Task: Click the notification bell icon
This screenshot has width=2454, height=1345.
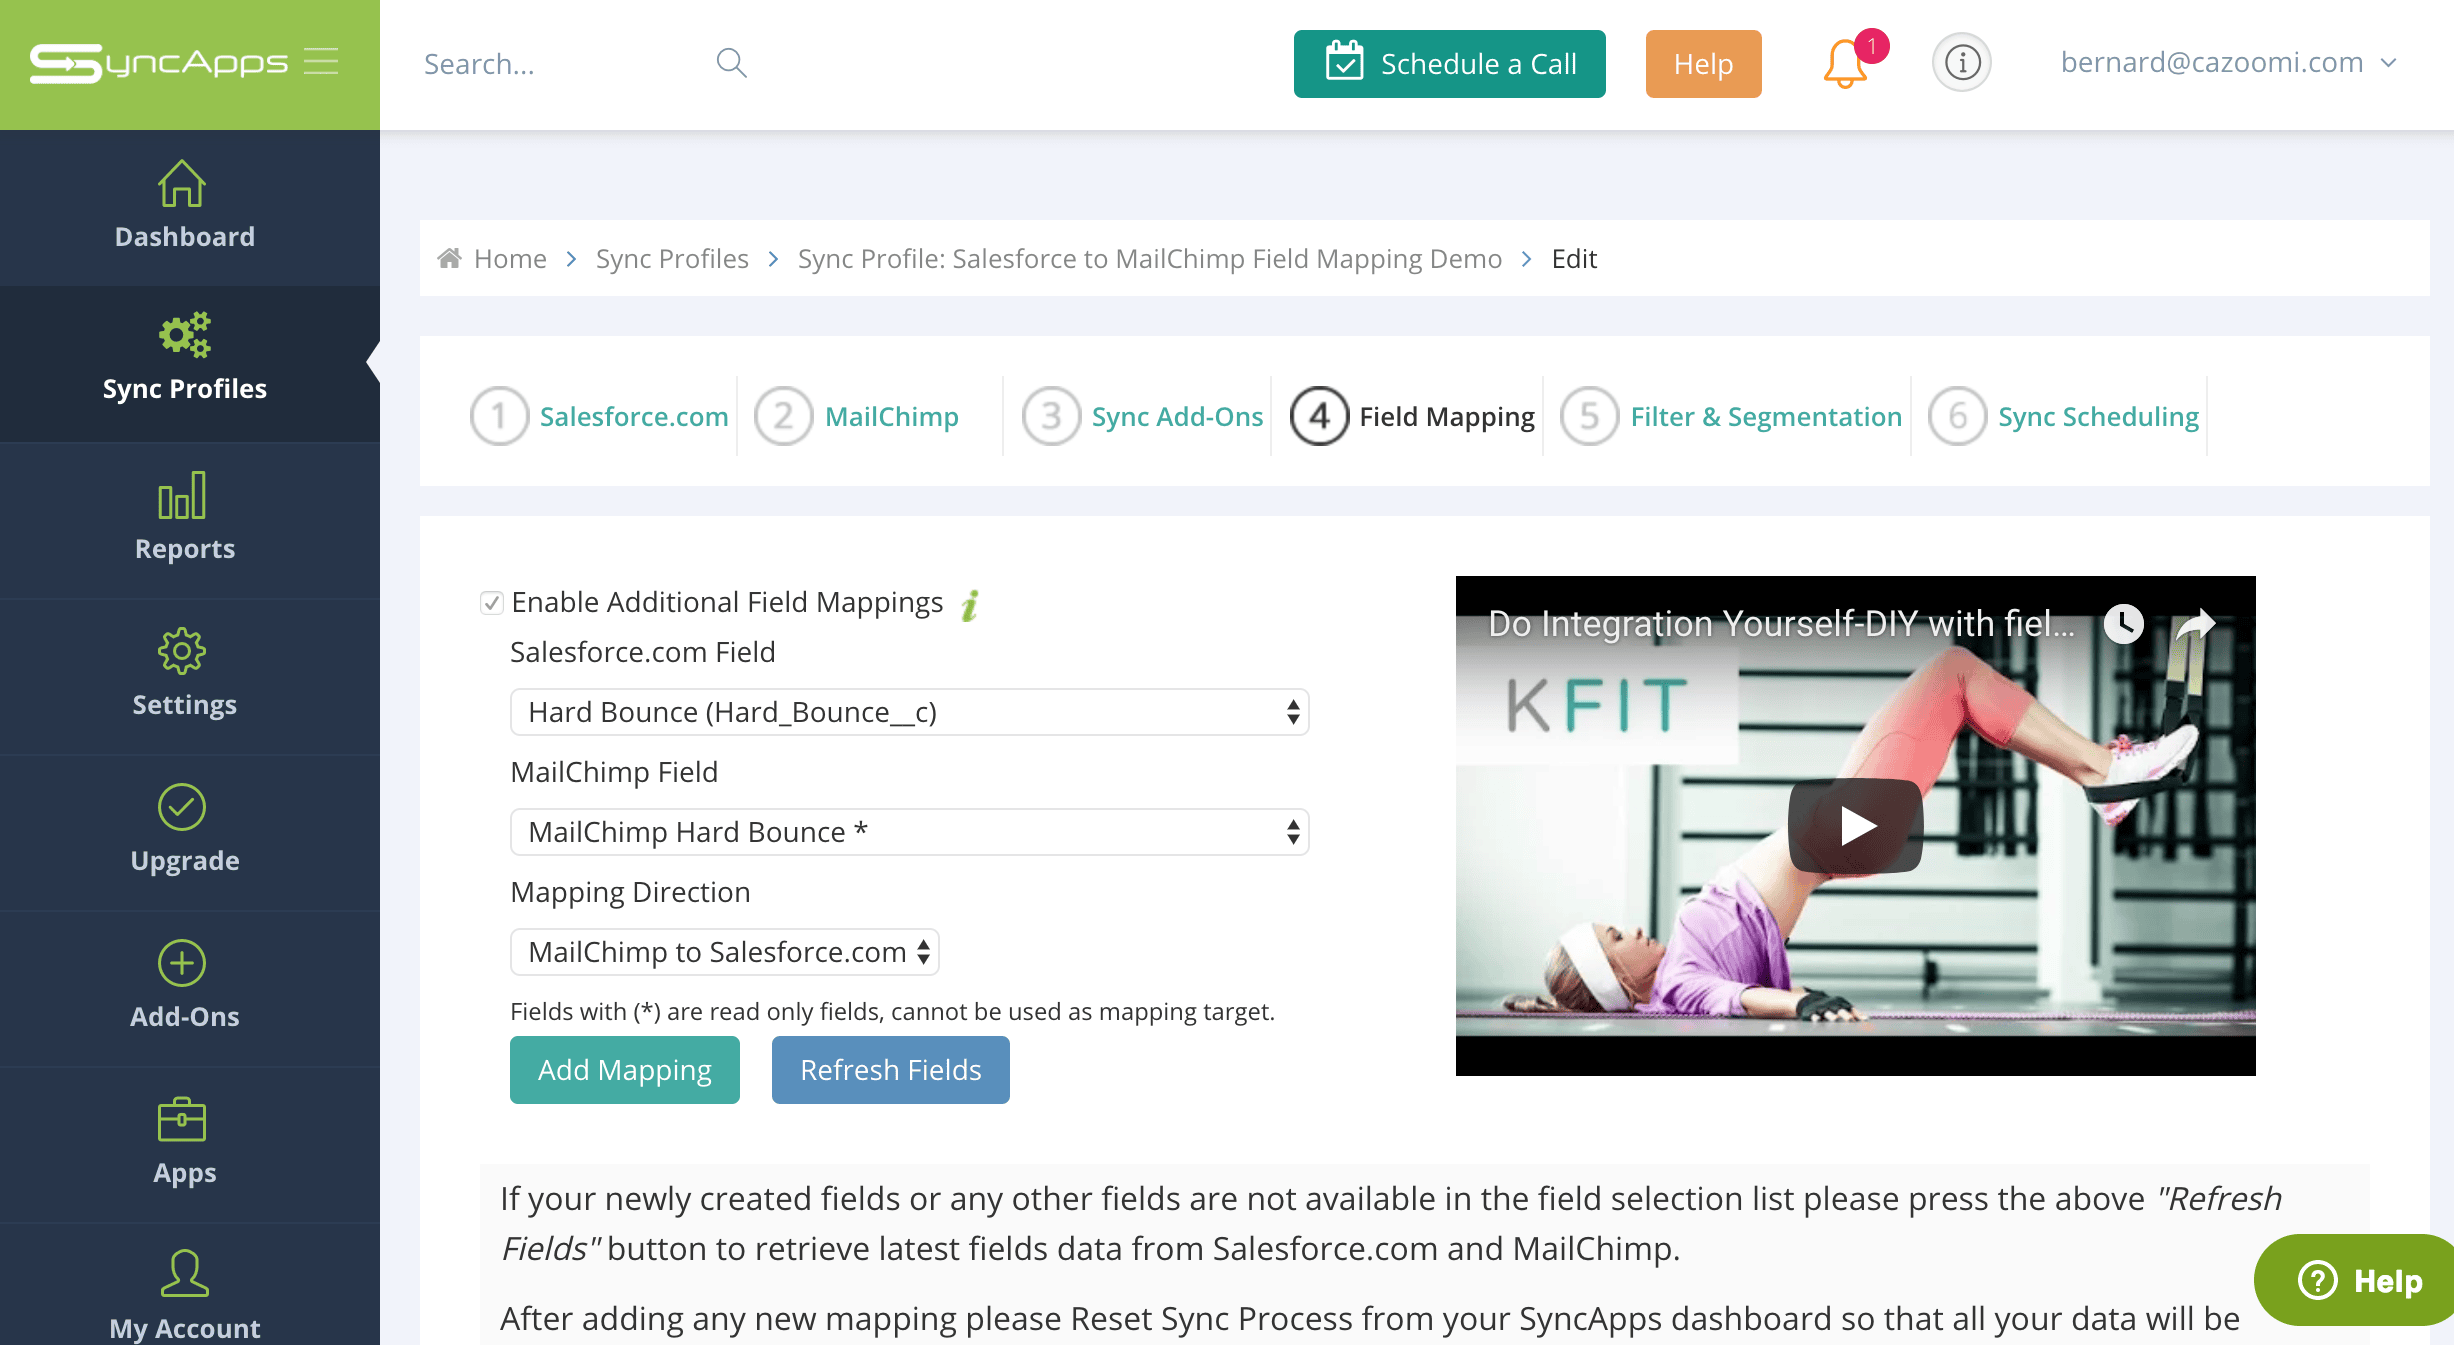Action: [1843, 63]
